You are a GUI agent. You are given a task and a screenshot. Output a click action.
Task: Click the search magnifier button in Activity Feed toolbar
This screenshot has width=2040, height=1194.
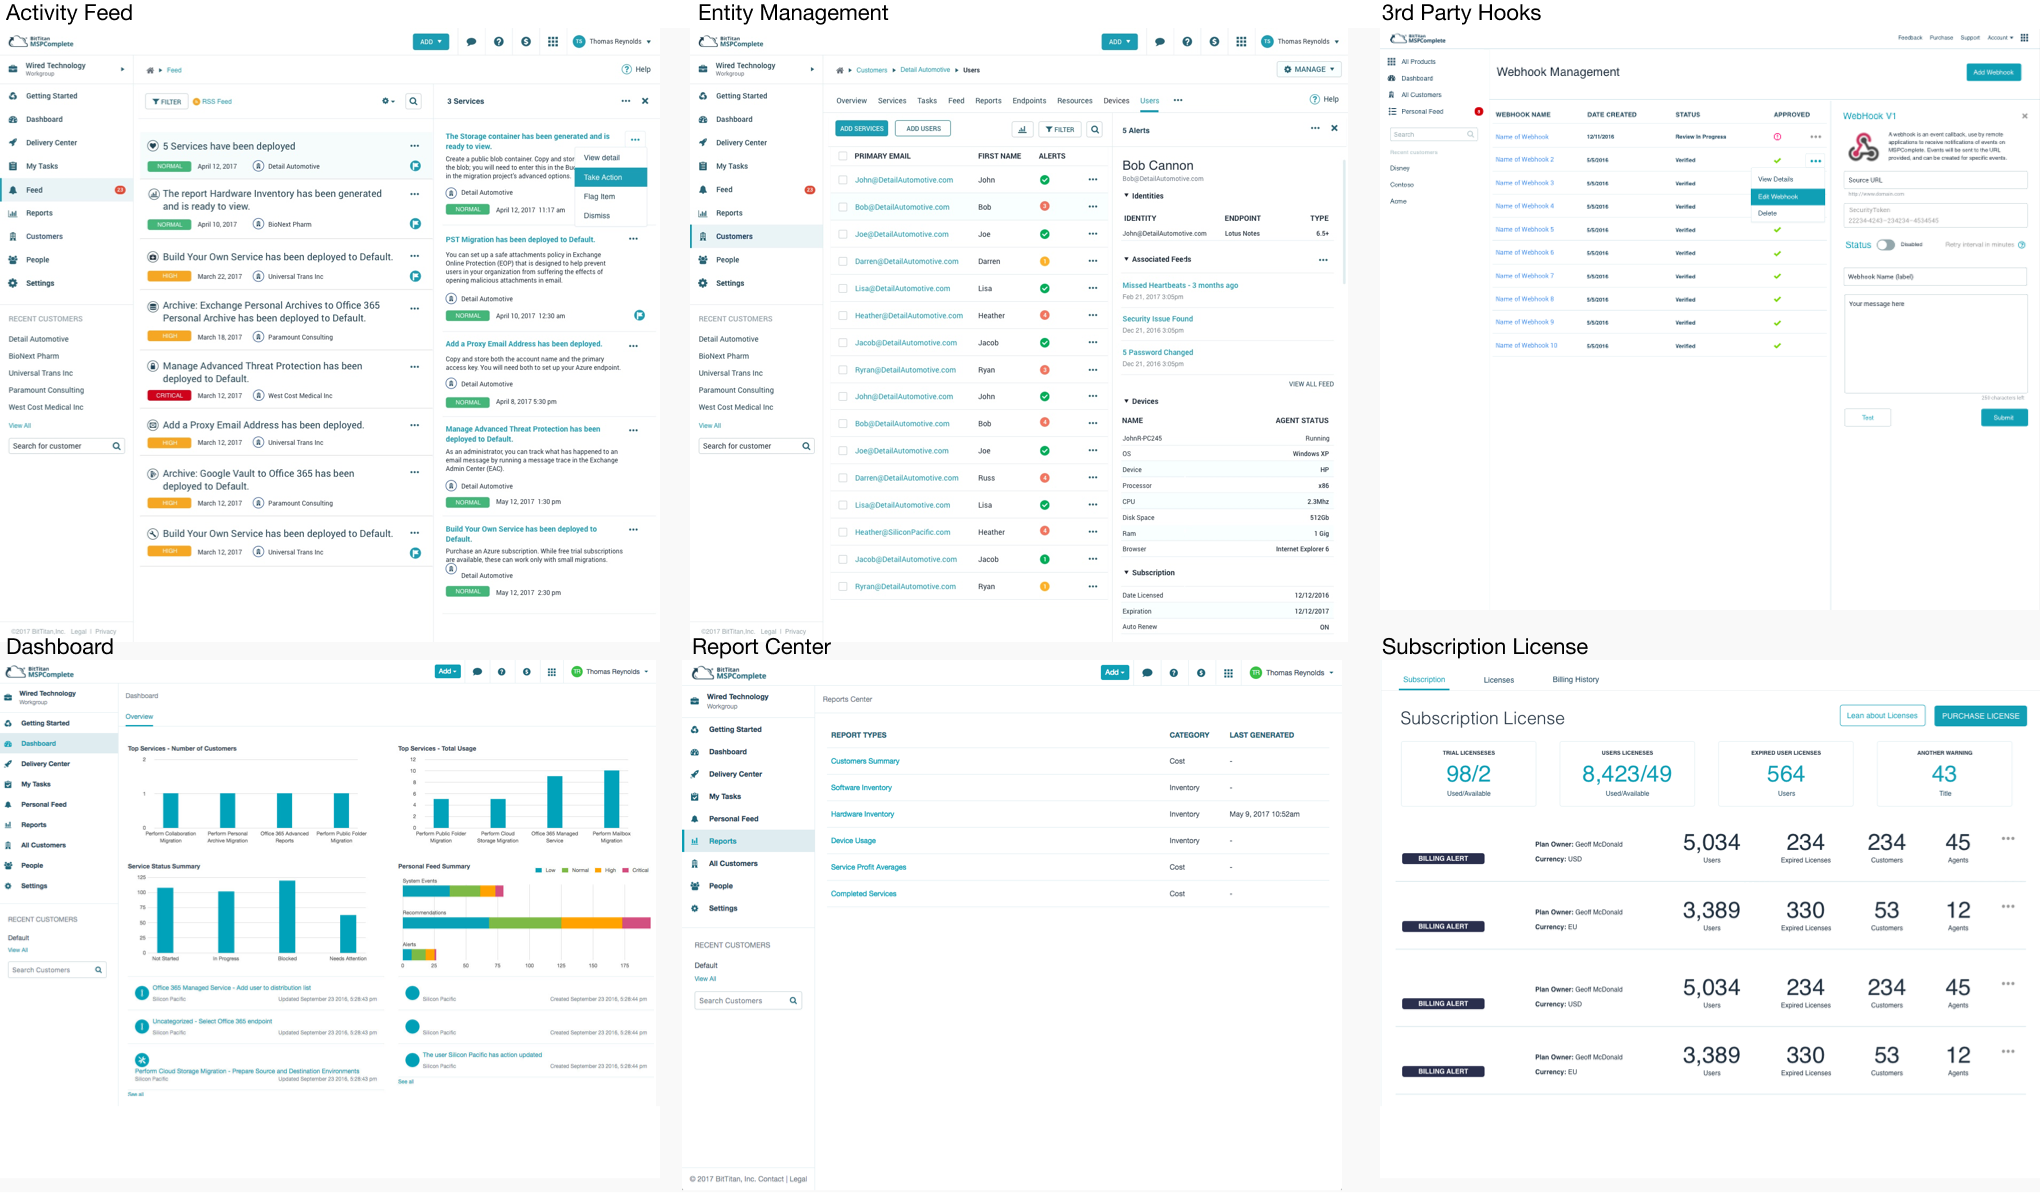414,101
